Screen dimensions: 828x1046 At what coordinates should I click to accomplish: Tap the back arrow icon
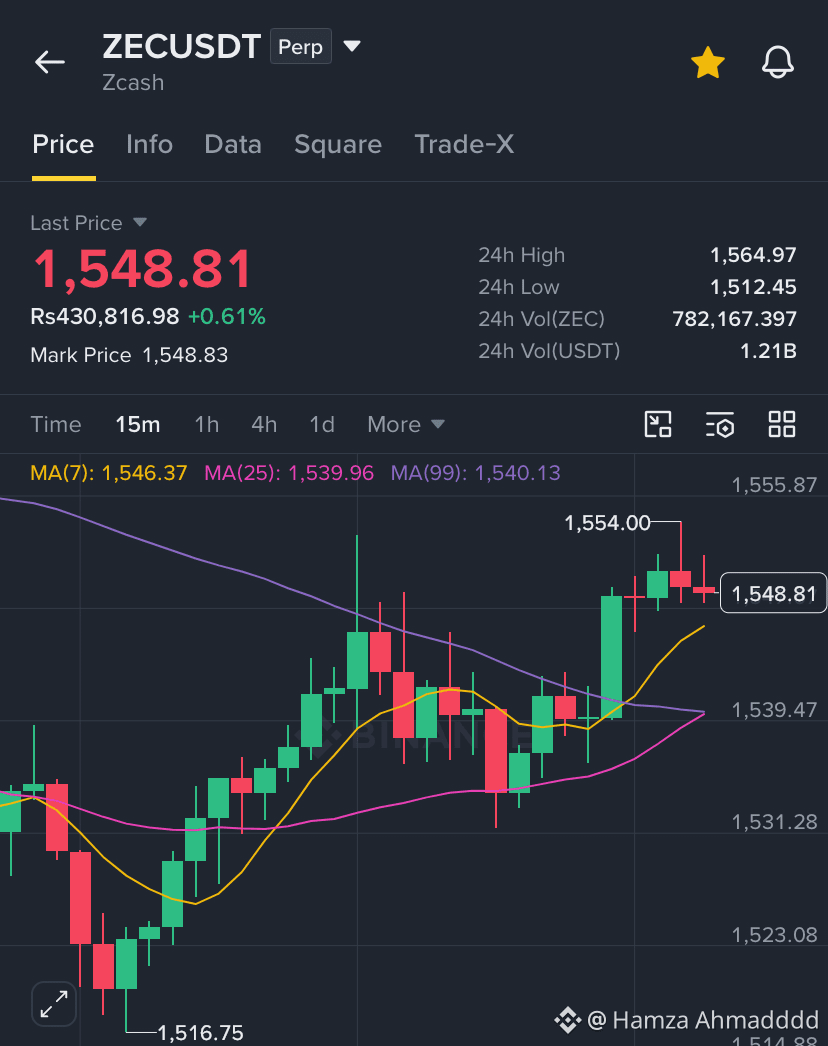[50, 62]
